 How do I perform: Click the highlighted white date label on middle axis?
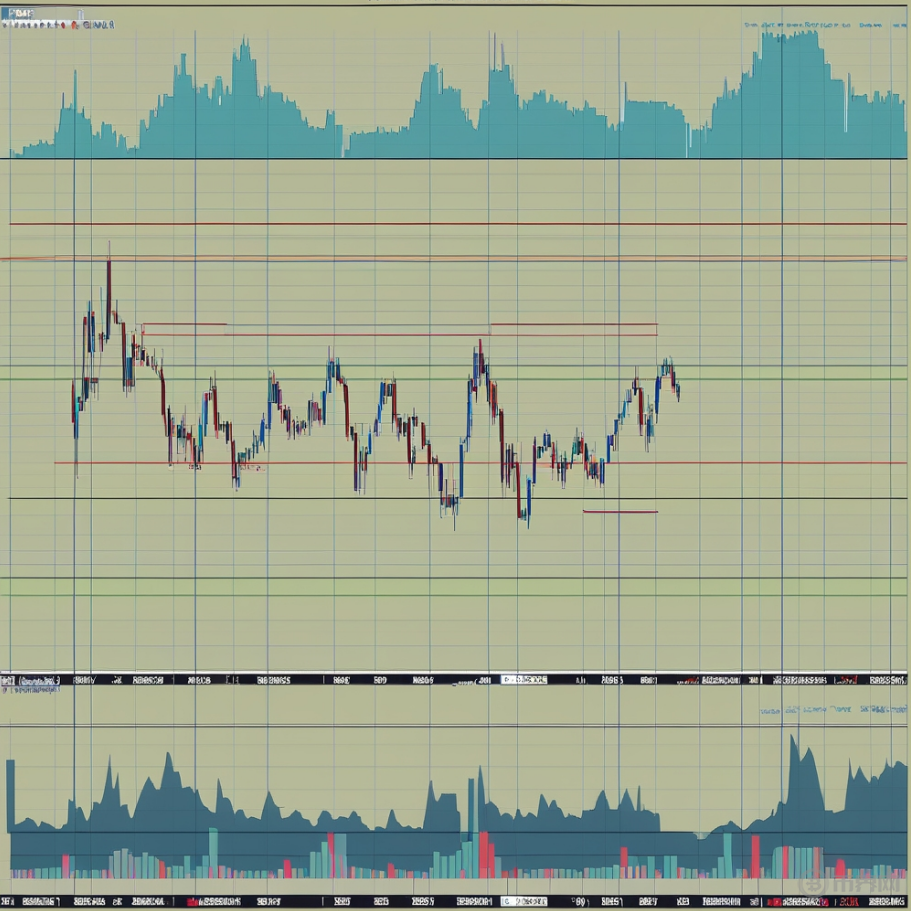tap(524, 679)
